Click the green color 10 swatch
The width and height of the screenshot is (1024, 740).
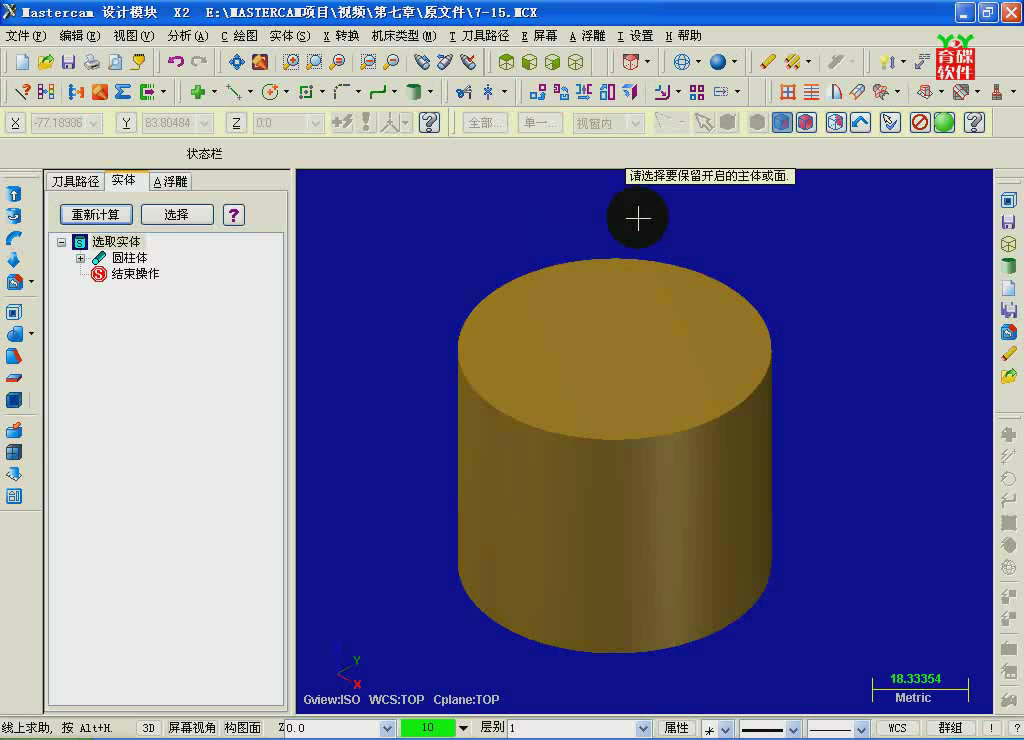tap(428, 728)
